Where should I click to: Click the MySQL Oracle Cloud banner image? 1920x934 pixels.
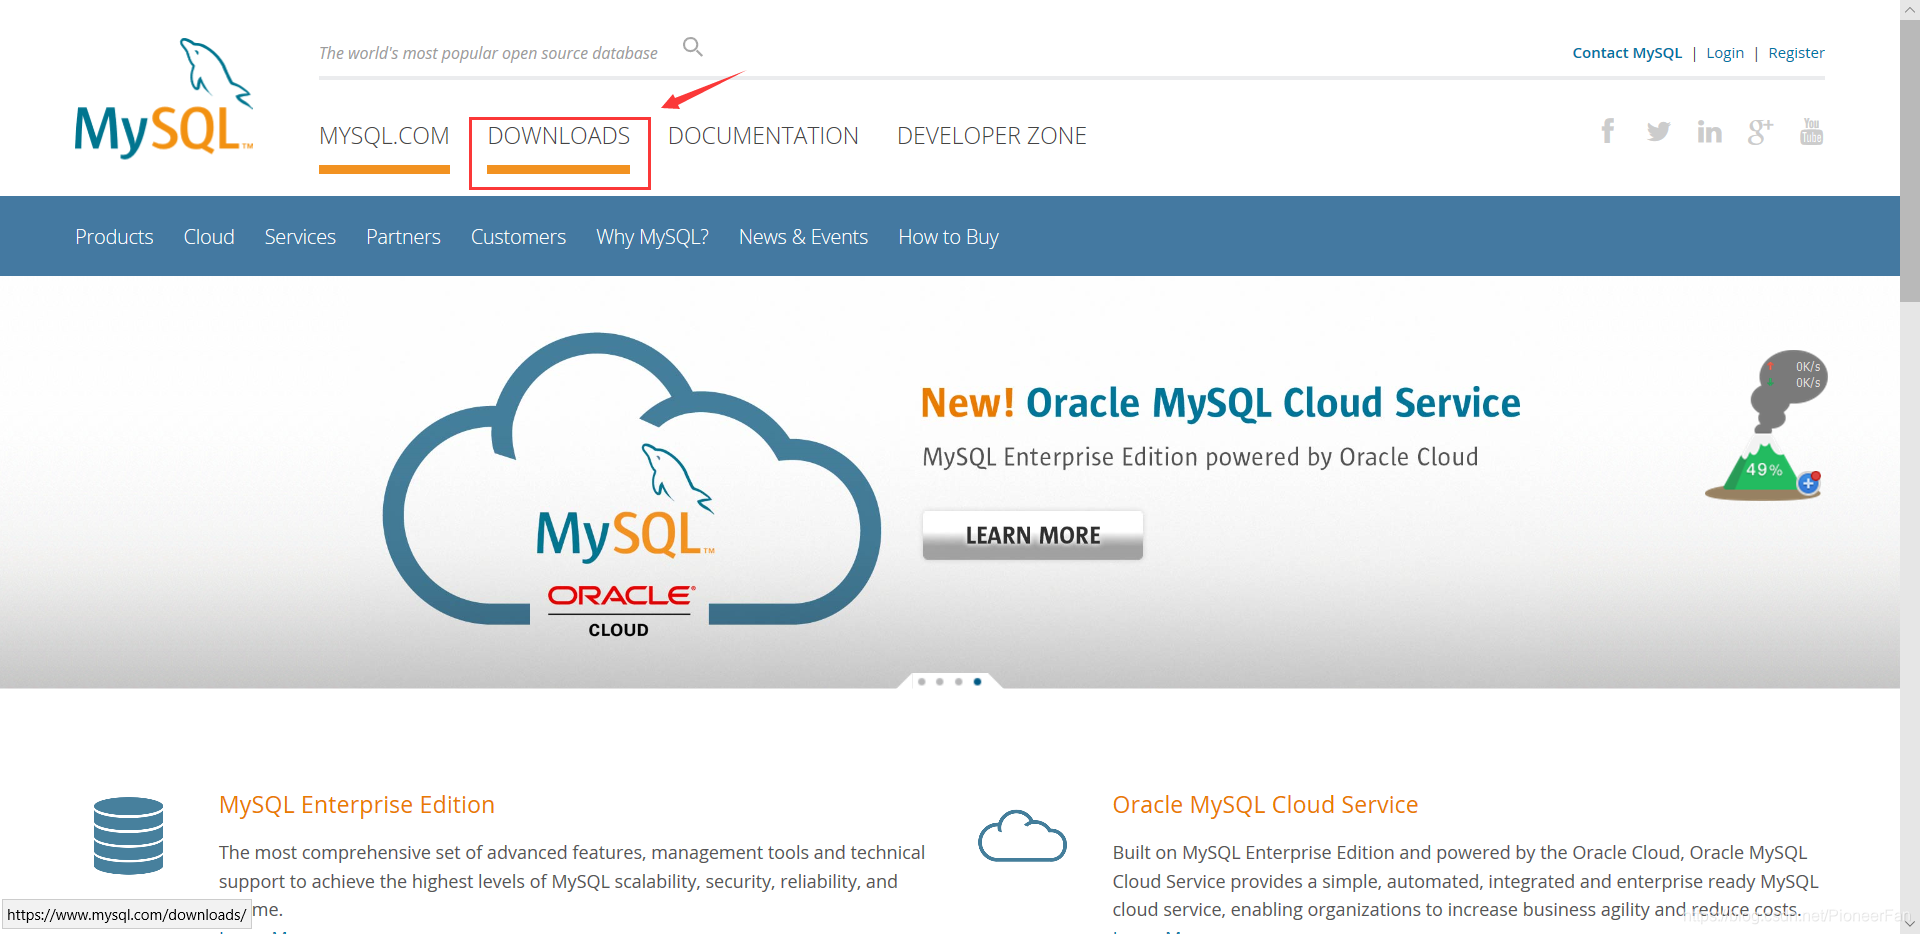[631, 484]
